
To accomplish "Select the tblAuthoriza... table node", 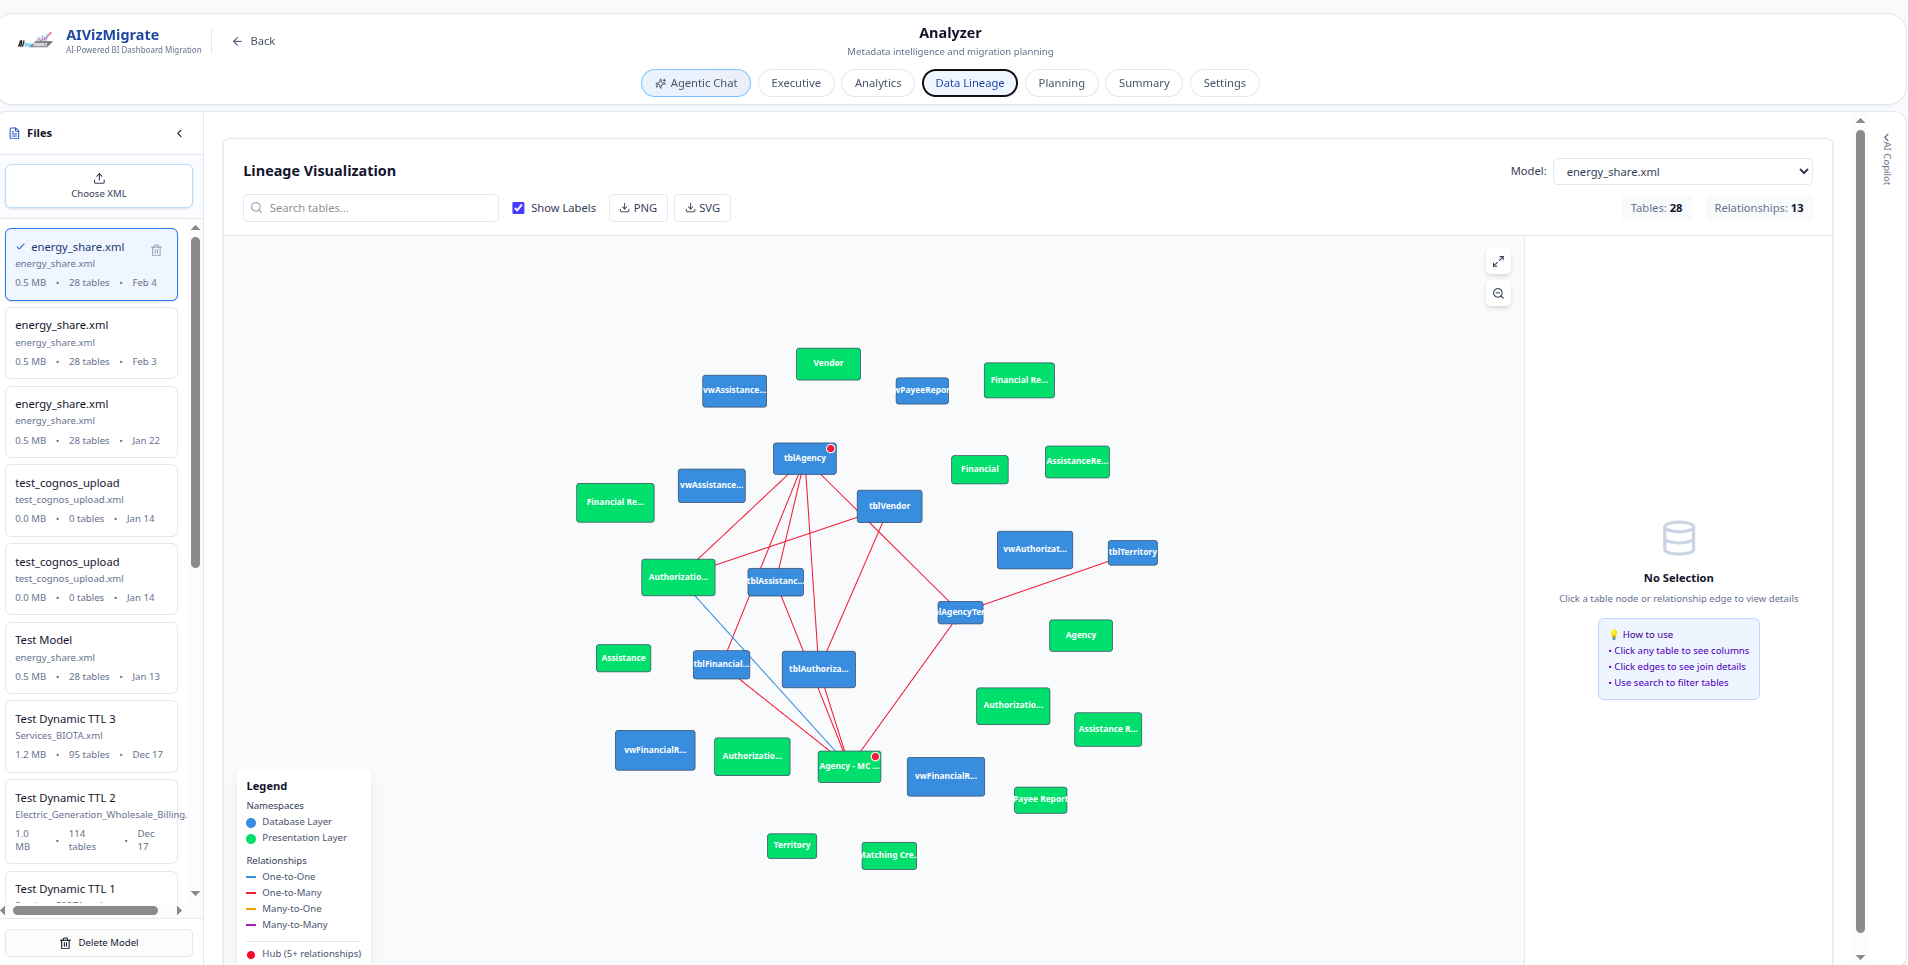I will click(x=819, y=669).
